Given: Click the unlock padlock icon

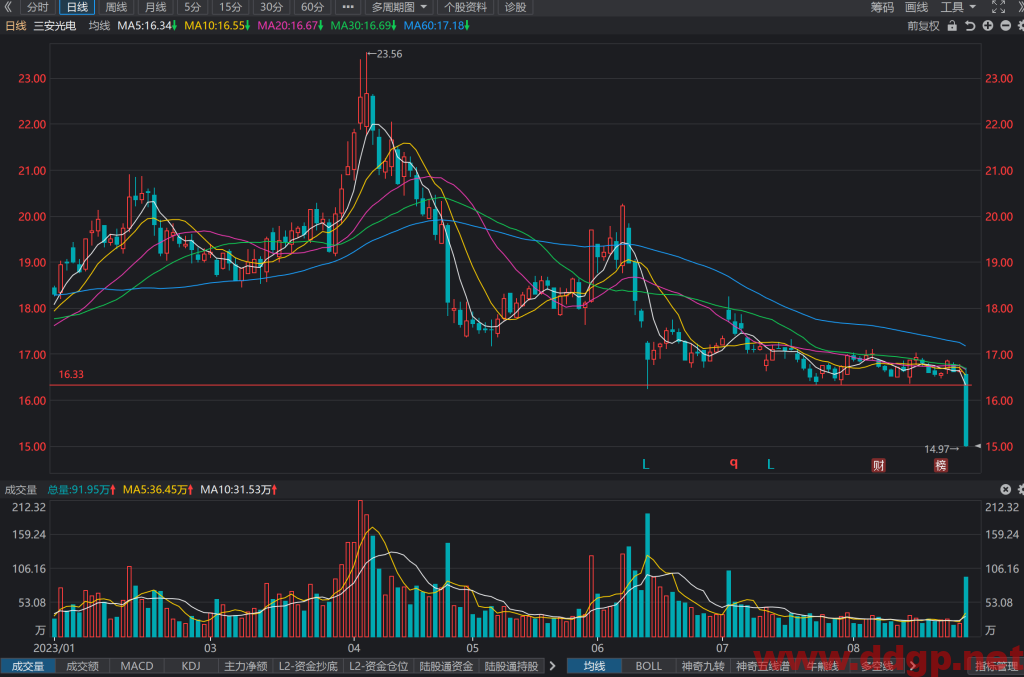Looking at the screenshot, I should 952,25.
